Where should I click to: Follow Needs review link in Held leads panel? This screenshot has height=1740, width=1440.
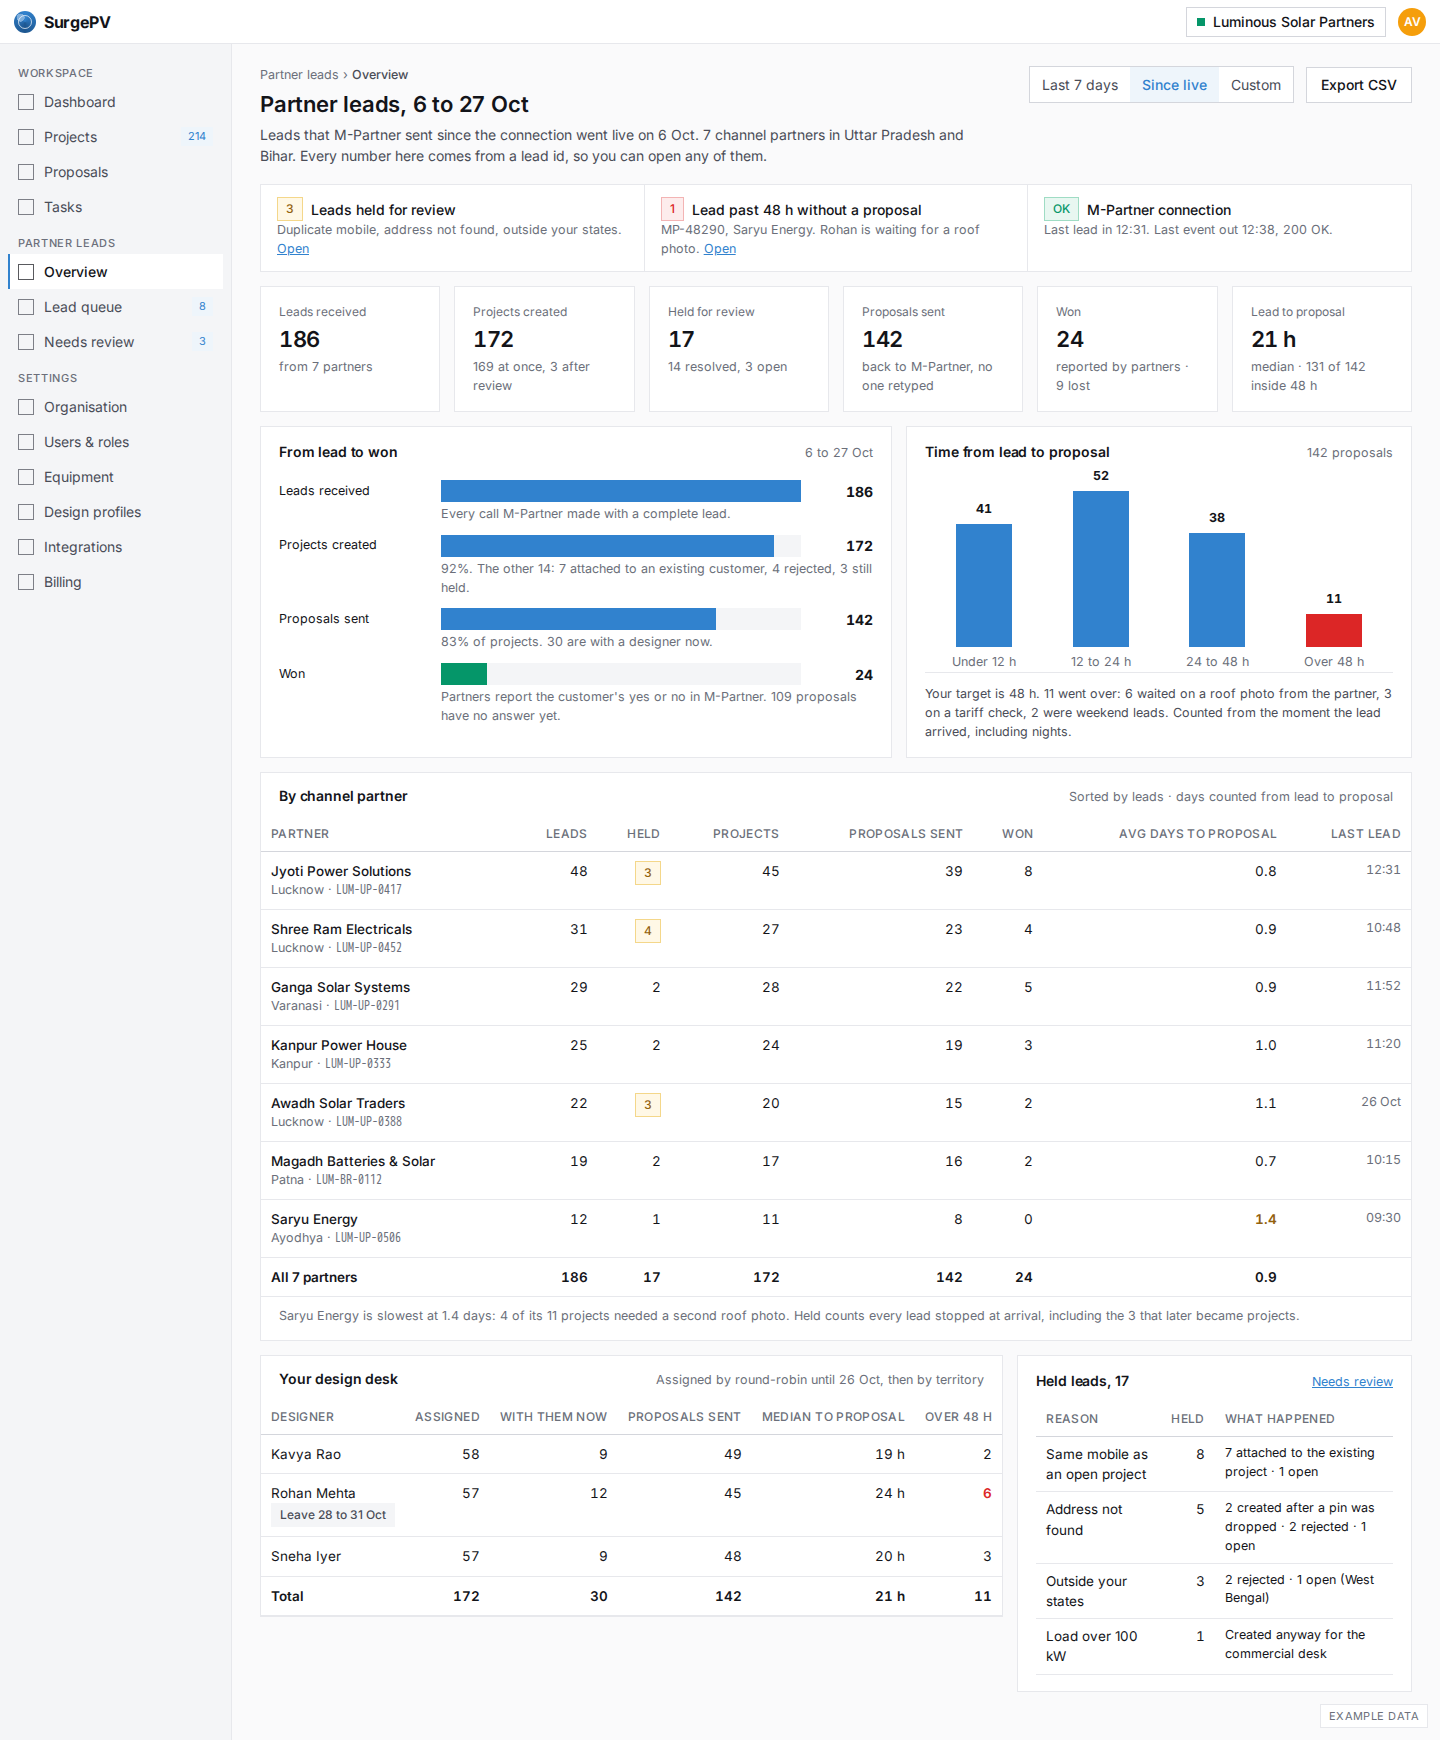1352,1382
